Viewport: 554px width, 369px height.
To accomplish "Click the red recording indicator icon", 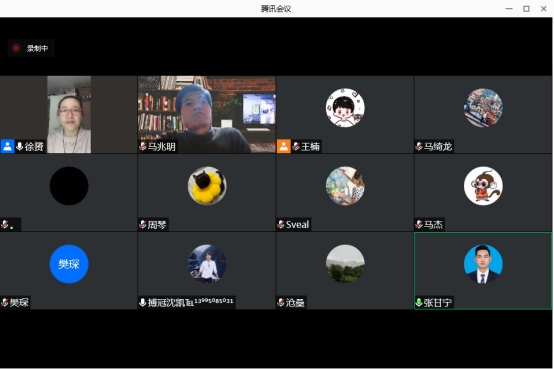I will click(16, 48).
